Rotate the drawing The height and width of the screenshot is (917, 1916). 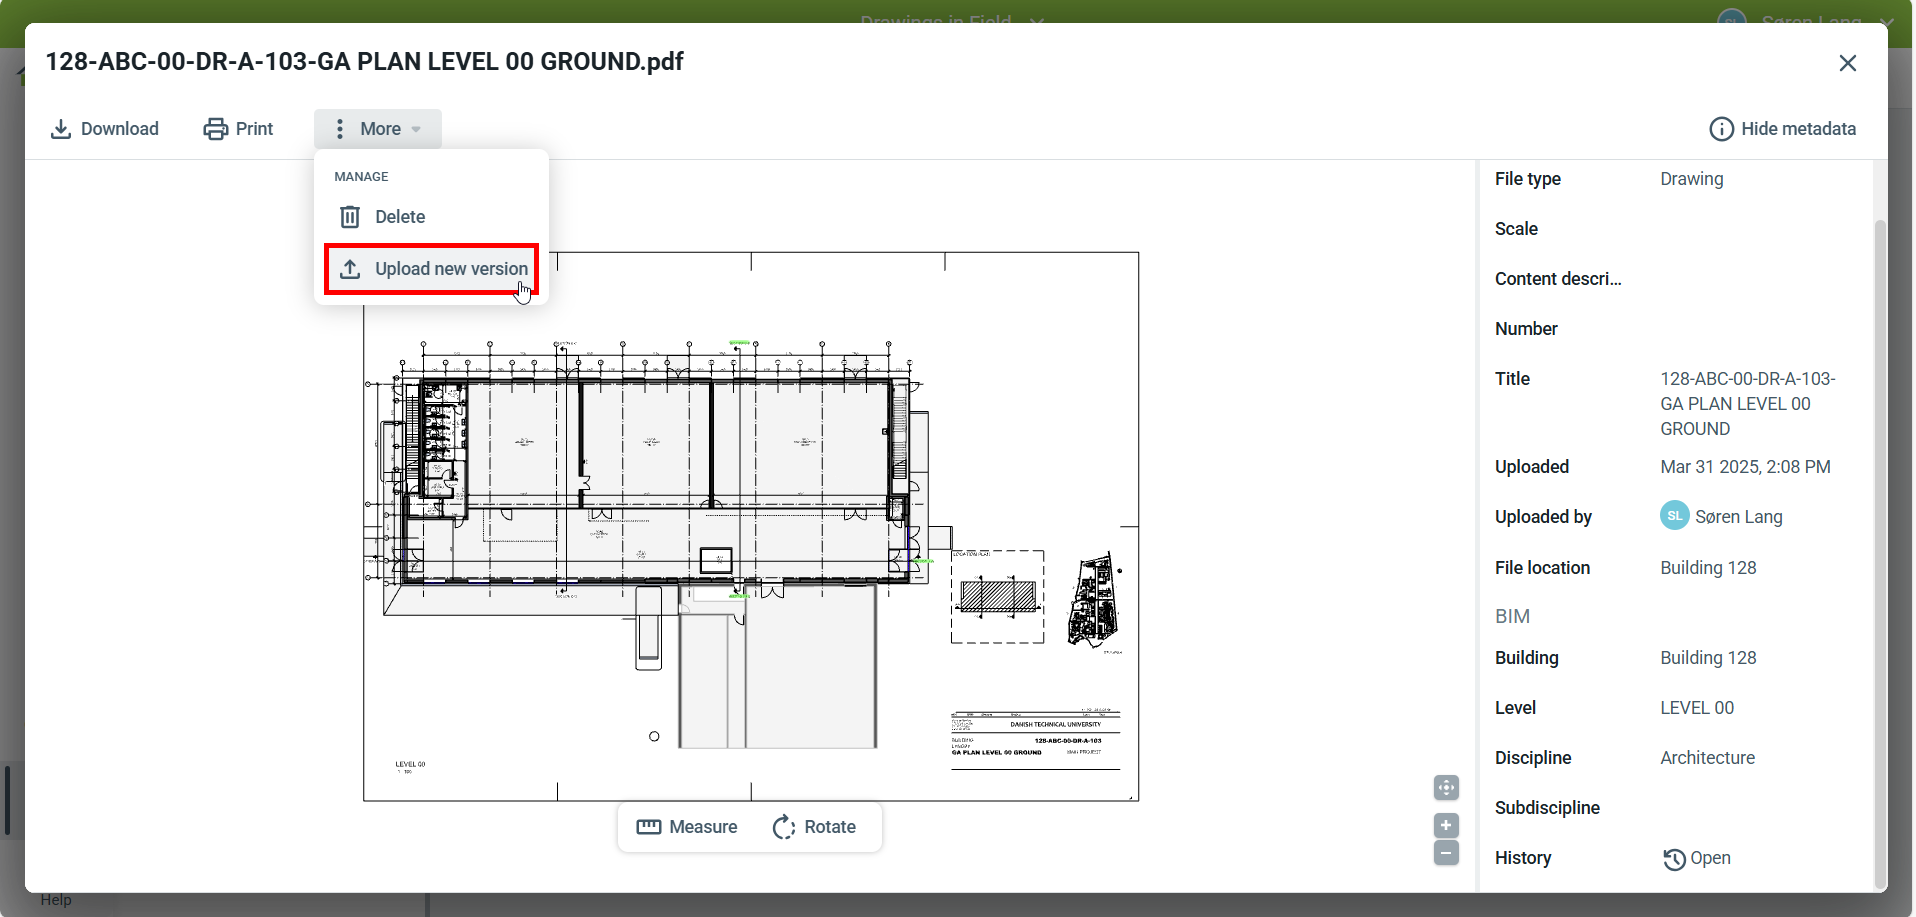click(814, 827)
